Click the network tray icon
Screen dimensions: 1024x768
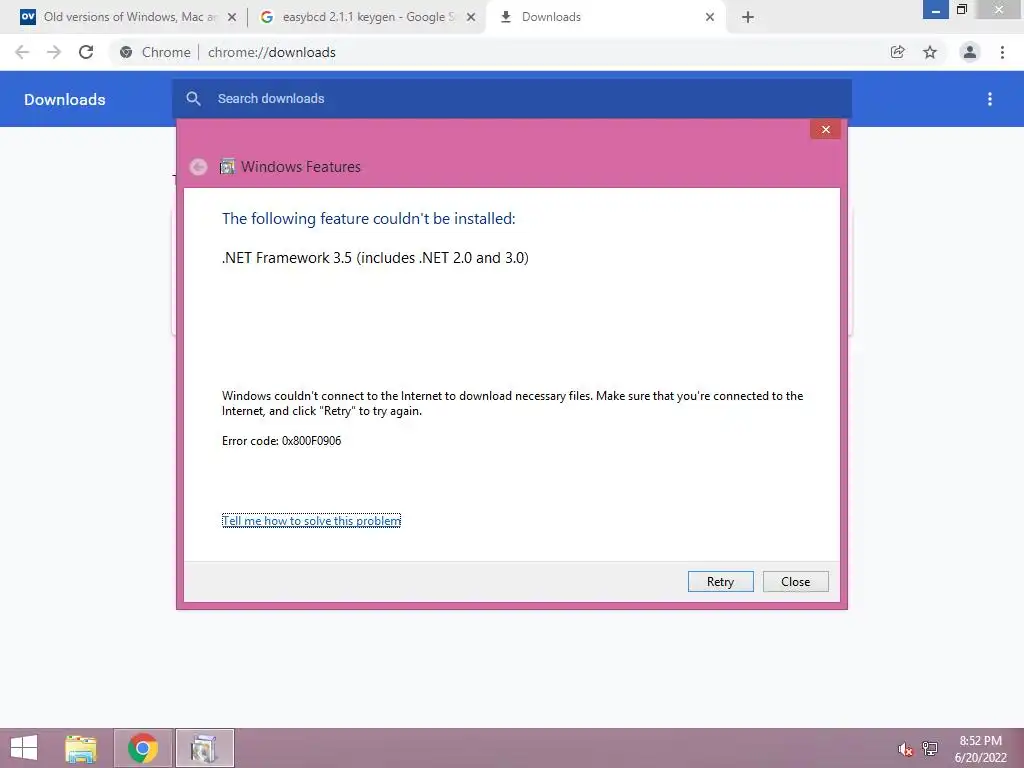tap(930, 749)
